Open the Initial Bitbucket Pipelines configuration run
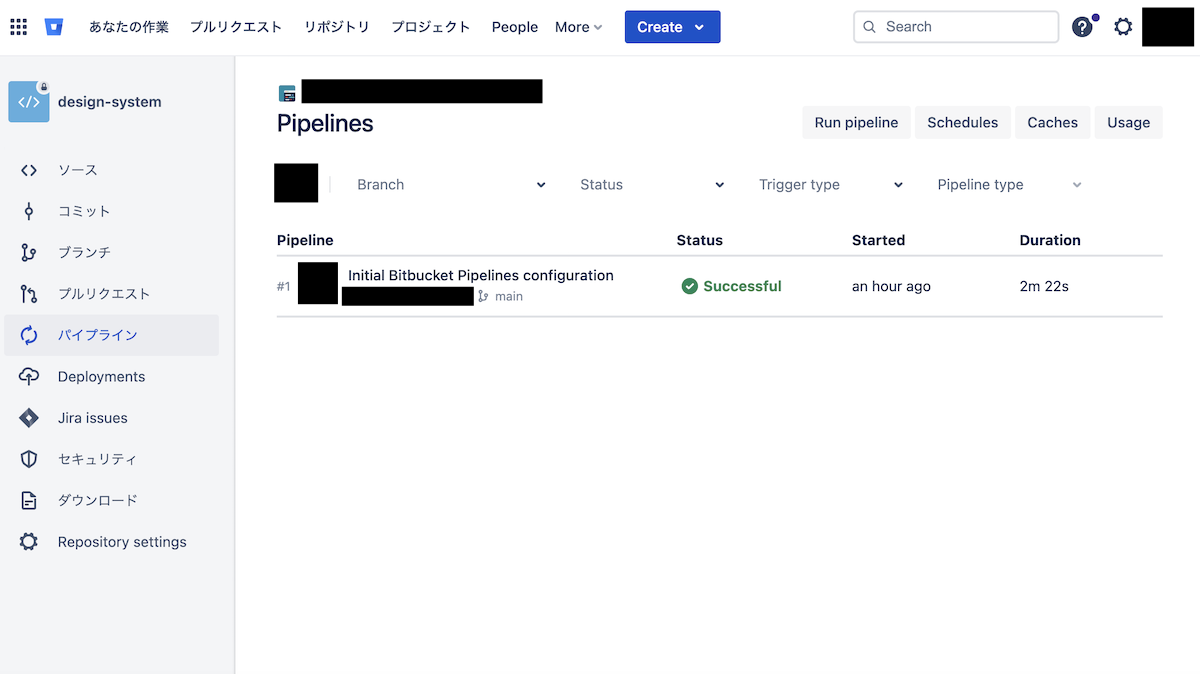Image resolution: width=1200 pixels, height=674 pixels. (480, 275)
